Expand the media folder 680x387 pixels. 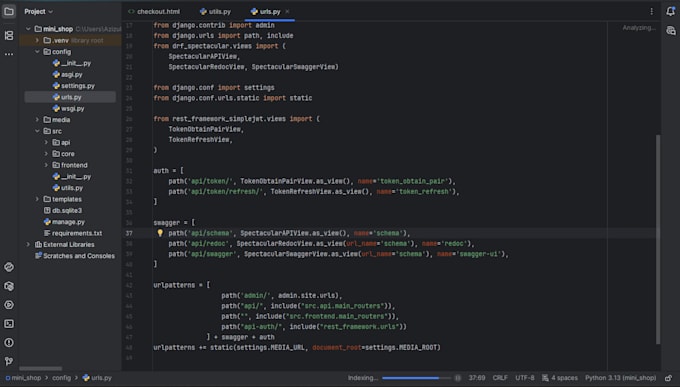pyautogui.click(x=37, y=120)
